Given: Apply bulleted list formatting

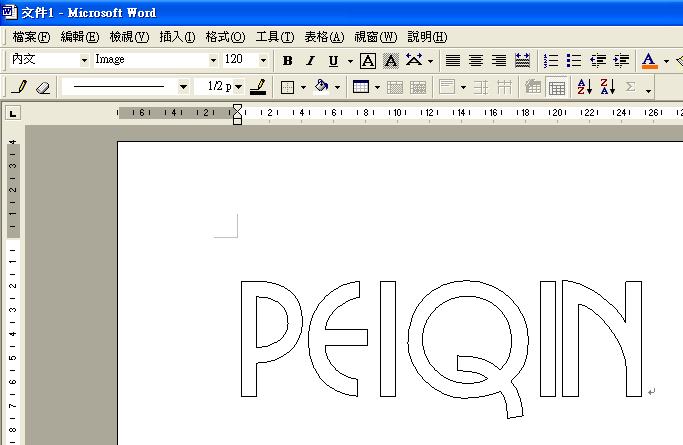Looking at the screenshot, I should coord(574,61).
